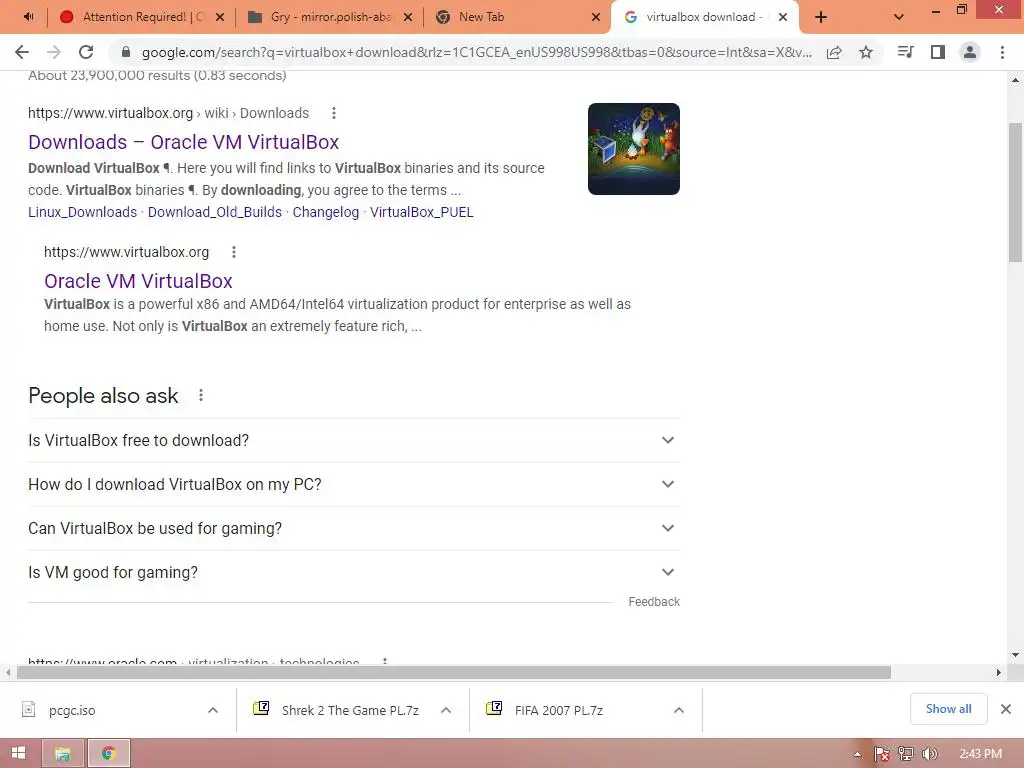Reload the Google search page
Image resolution: width=1024 pixels, height=768 pixels.
[86, 52]
